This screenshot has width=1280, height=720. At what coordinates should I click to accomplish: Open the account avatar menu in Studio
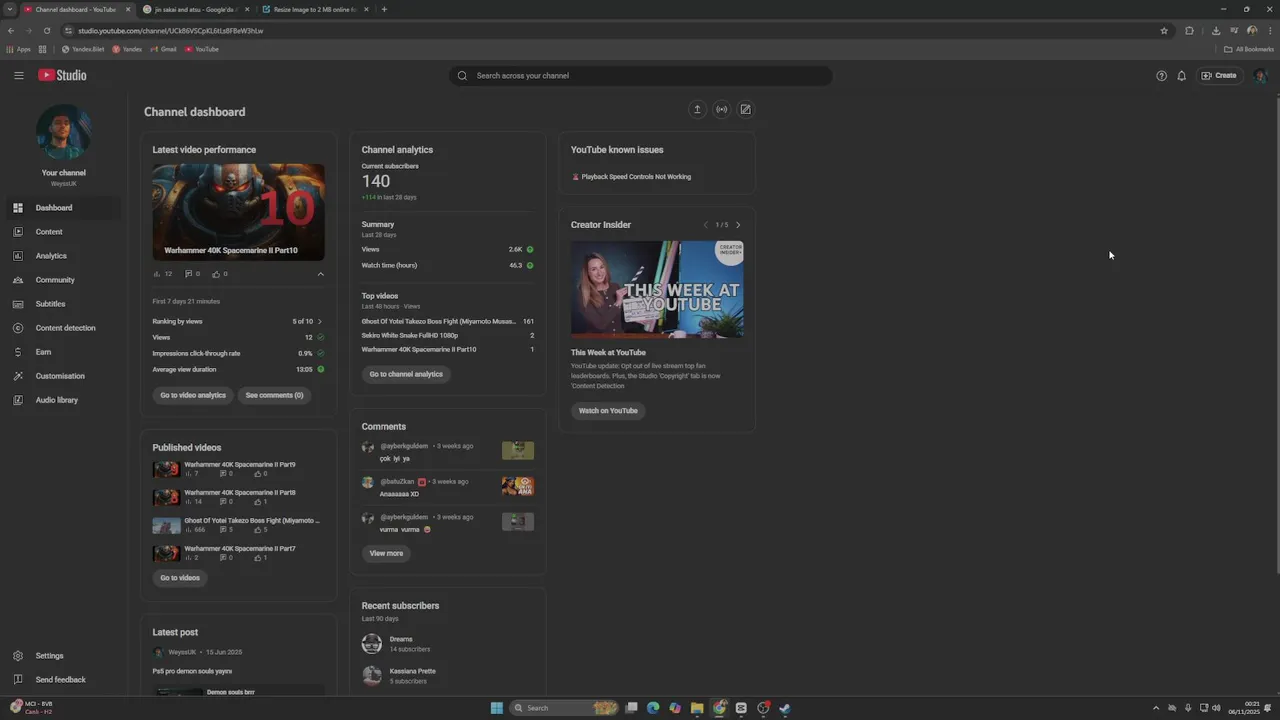point(1259,76)
